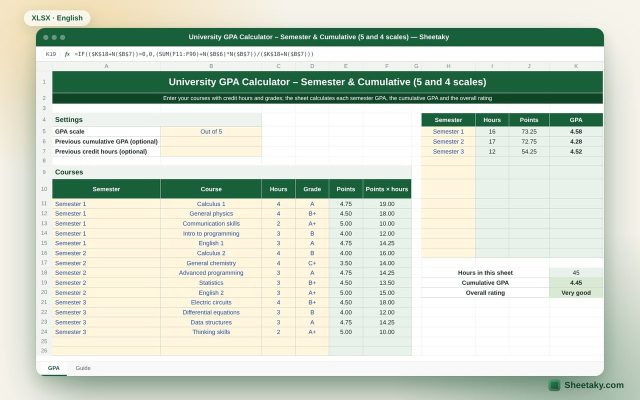Click the 4.28 GPA value

point(576,141)
